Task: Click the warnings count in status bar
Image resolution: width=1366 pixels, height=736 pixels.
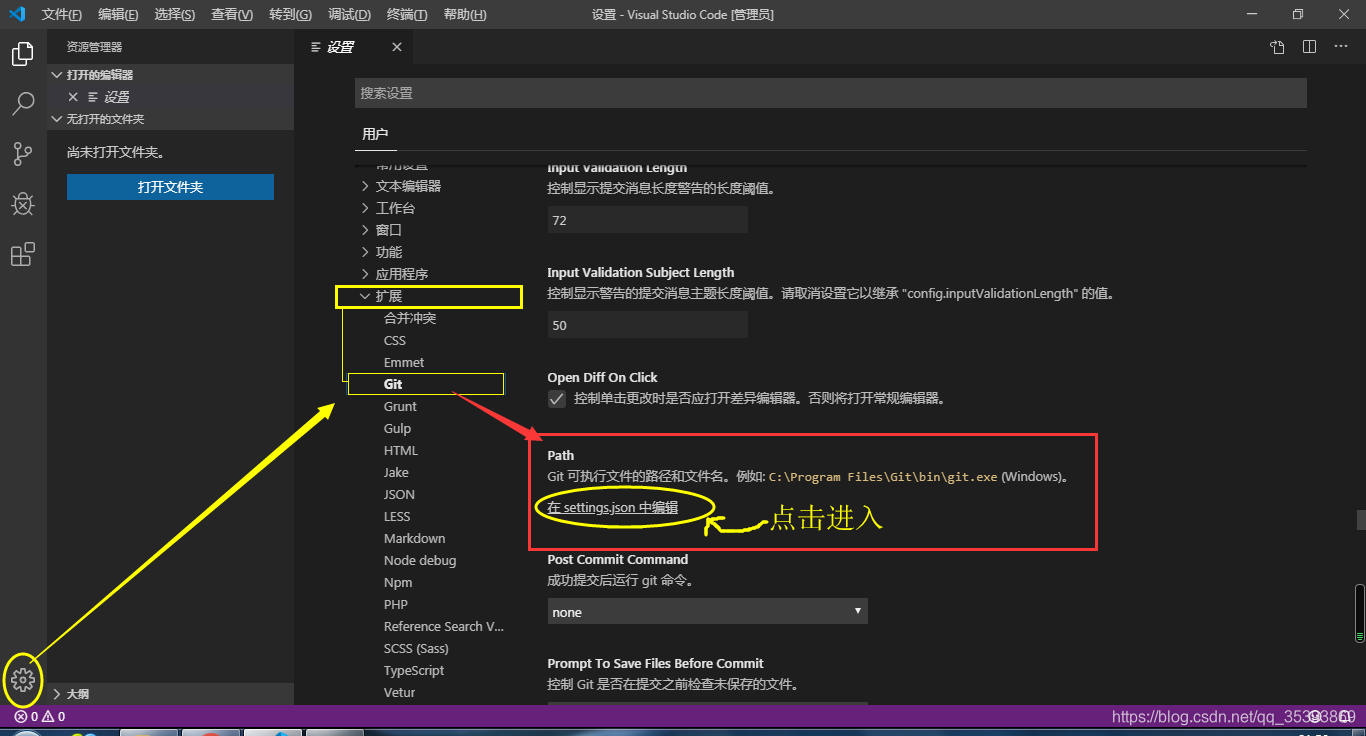Action: coord(54,716)
